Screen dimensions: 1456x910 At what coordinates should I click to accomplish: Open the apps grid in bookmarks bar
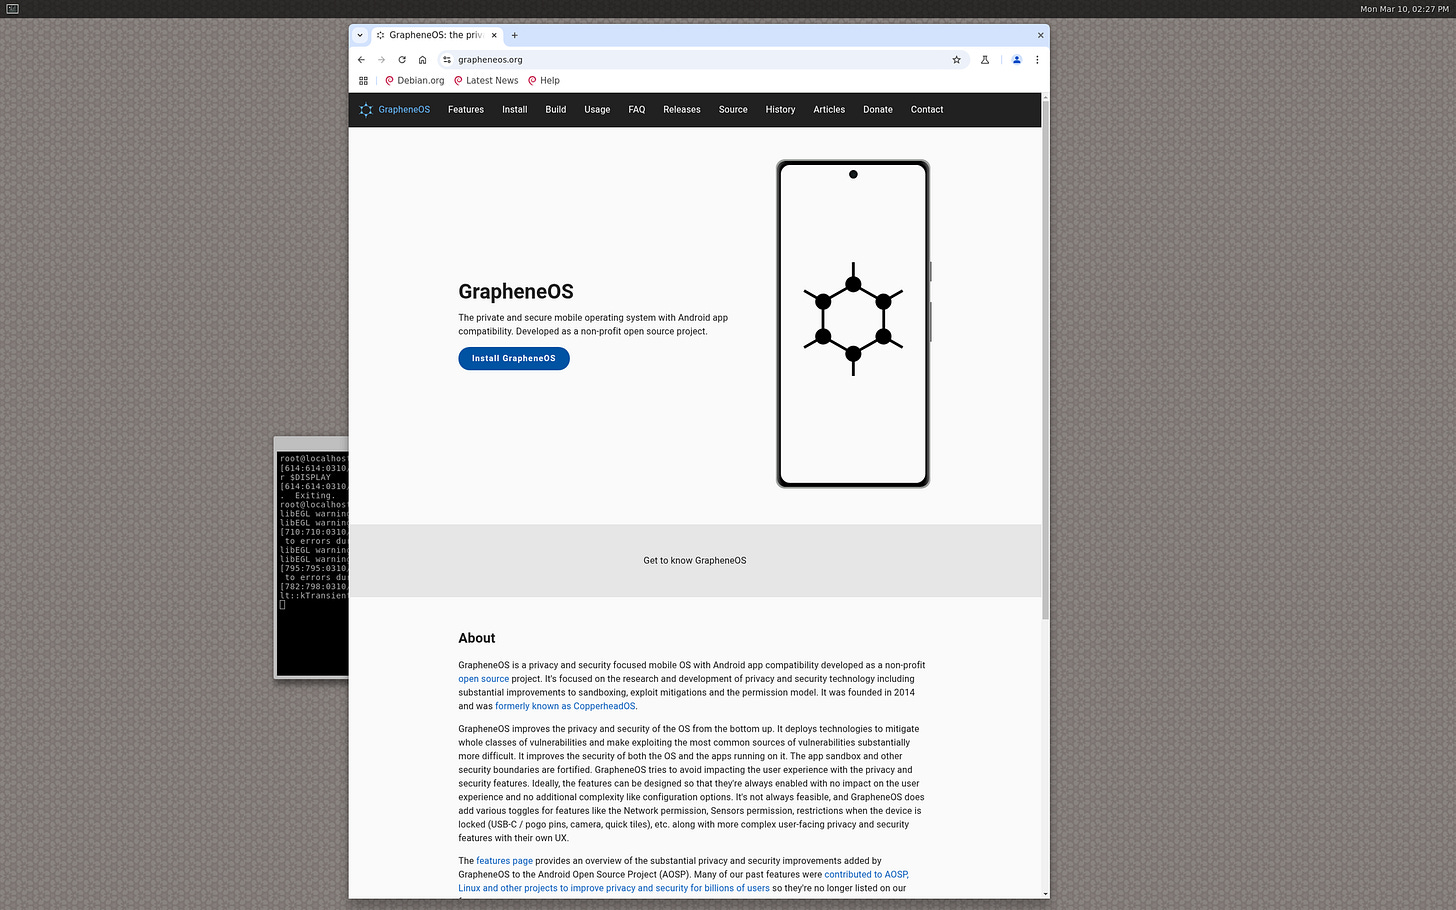click(x=363, y=81)
